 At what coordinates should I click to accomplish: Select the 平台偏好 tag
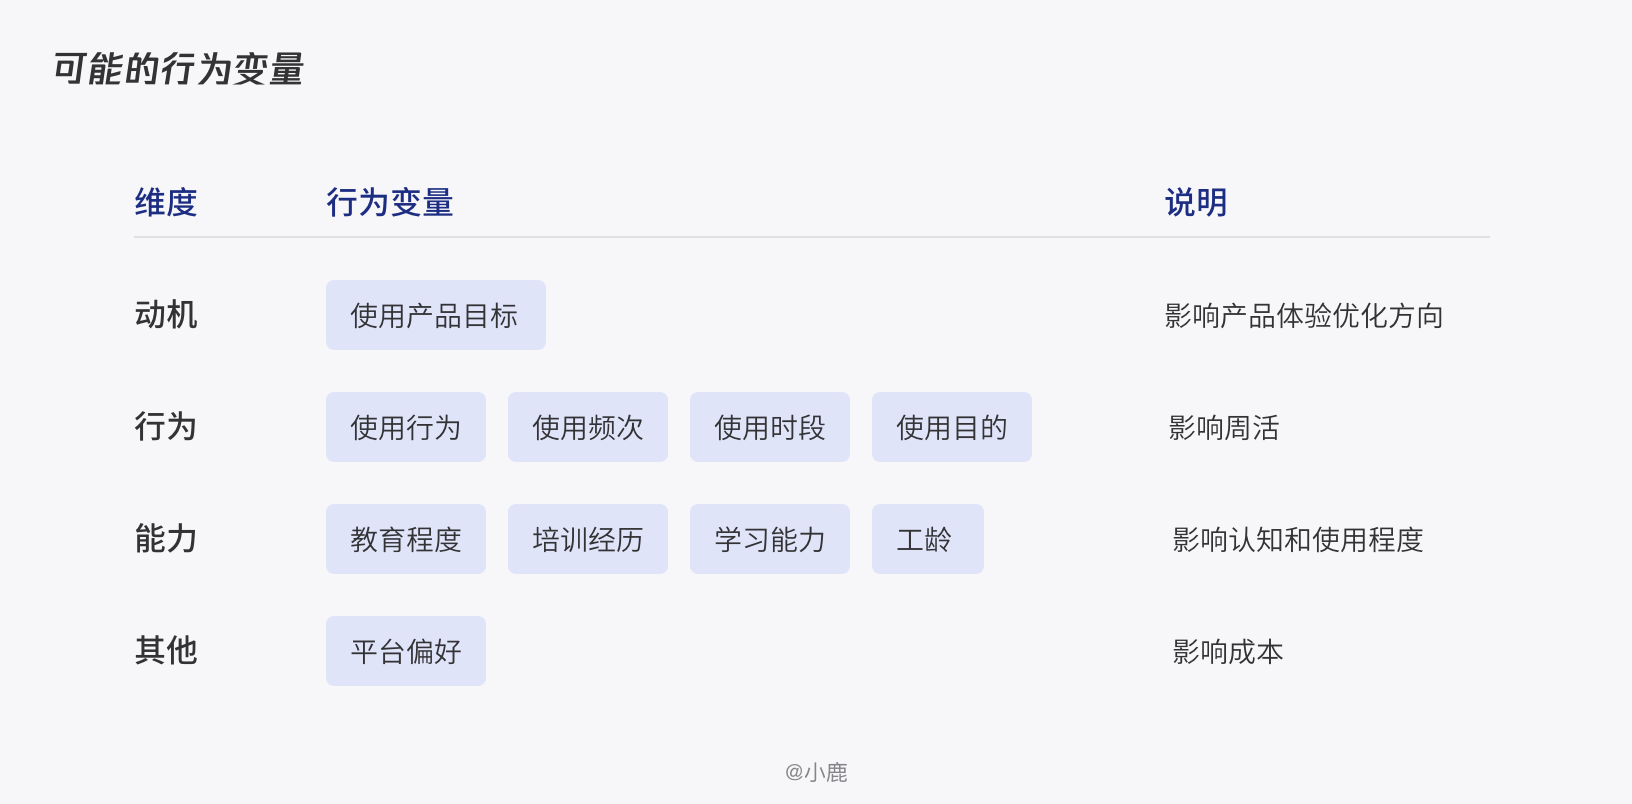[x=405, y=651]
